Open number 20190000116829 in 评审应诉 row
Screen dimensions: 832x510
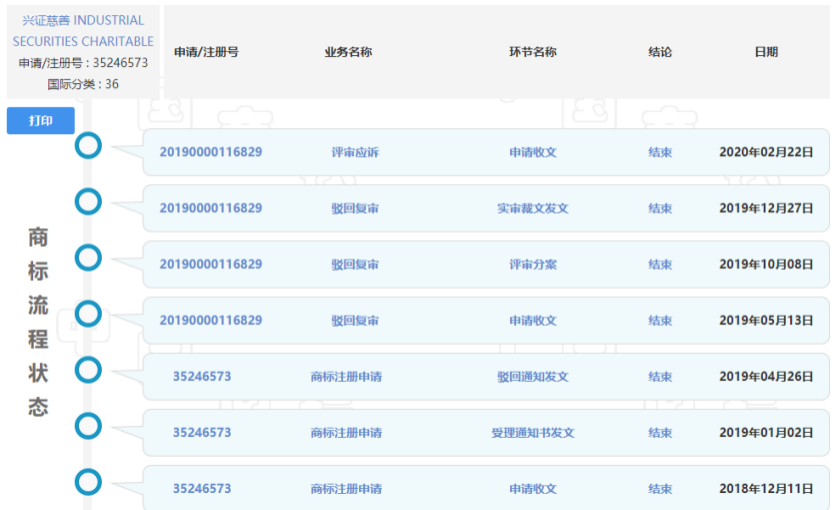(x=211, y=152)
